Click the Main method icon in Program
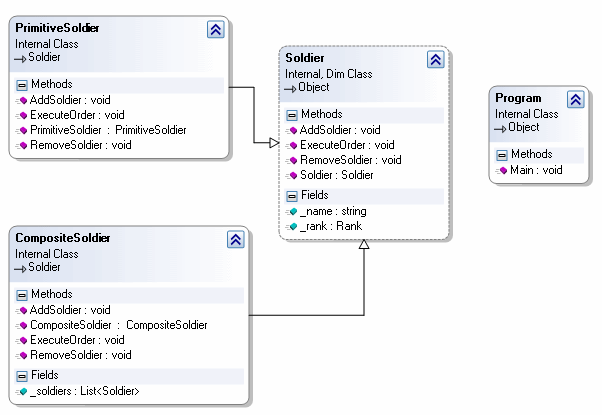This screenshot has width=602, height=415. [x=502, y=170]
